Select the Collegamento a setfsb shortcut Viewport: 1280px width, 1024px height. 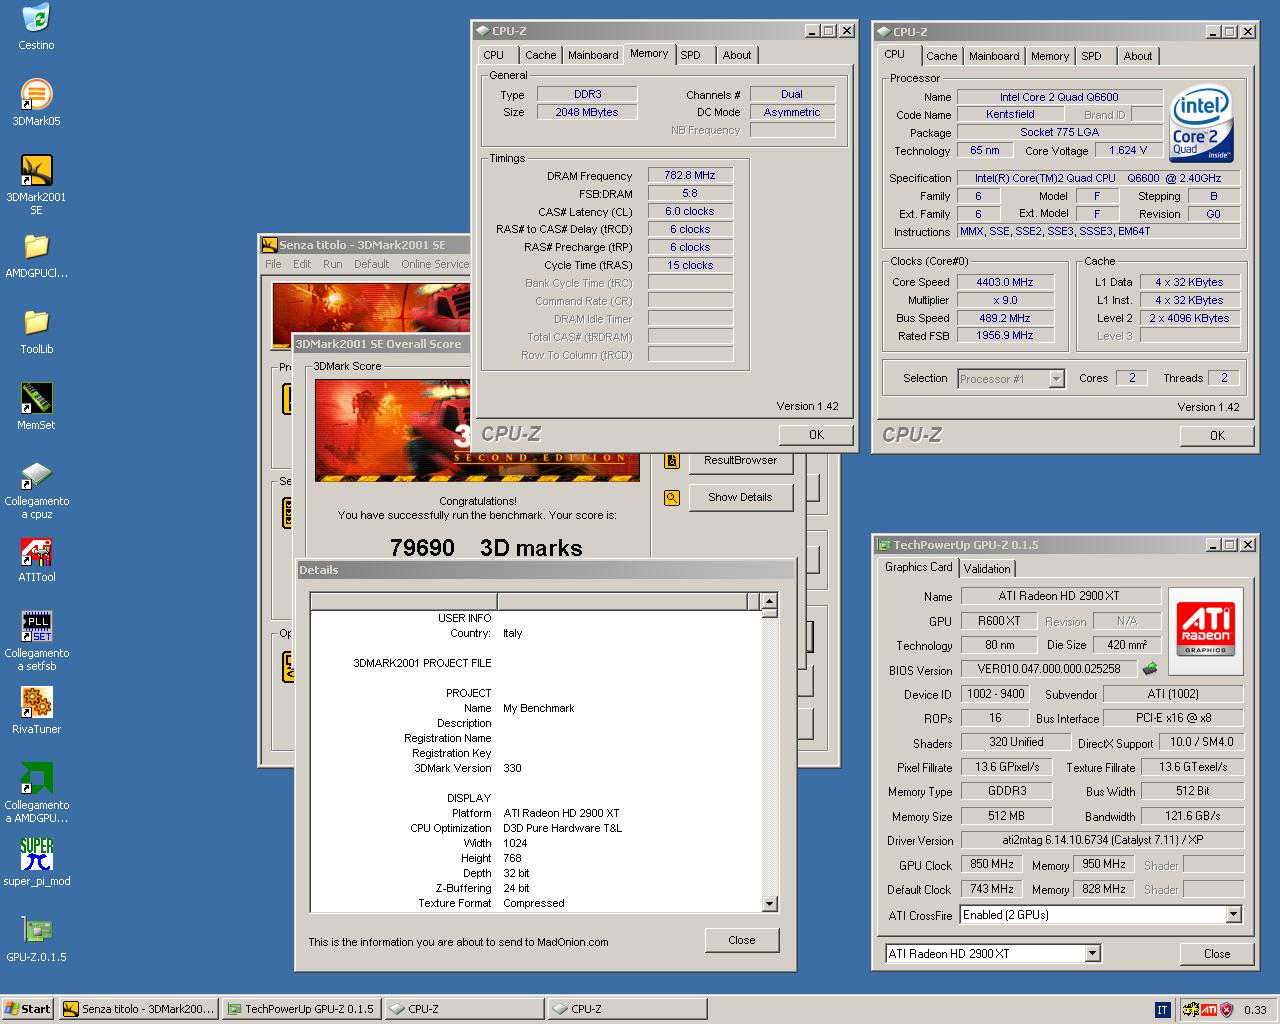(36, 641)
